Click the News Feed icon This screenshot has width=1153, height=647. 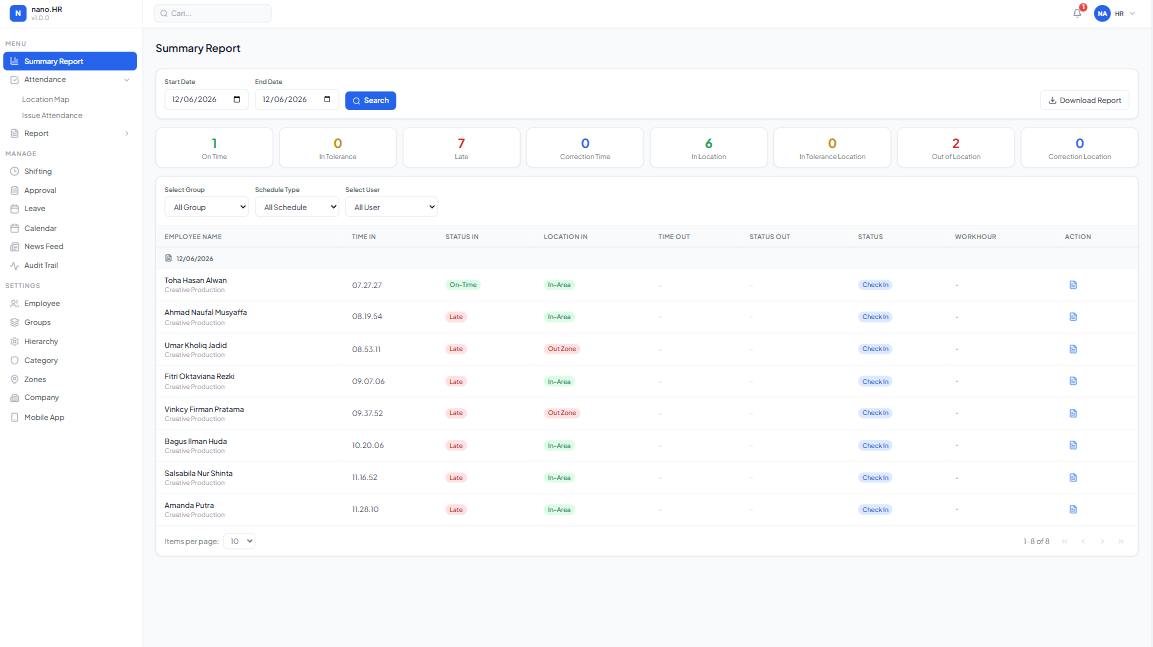coord(14,246)
